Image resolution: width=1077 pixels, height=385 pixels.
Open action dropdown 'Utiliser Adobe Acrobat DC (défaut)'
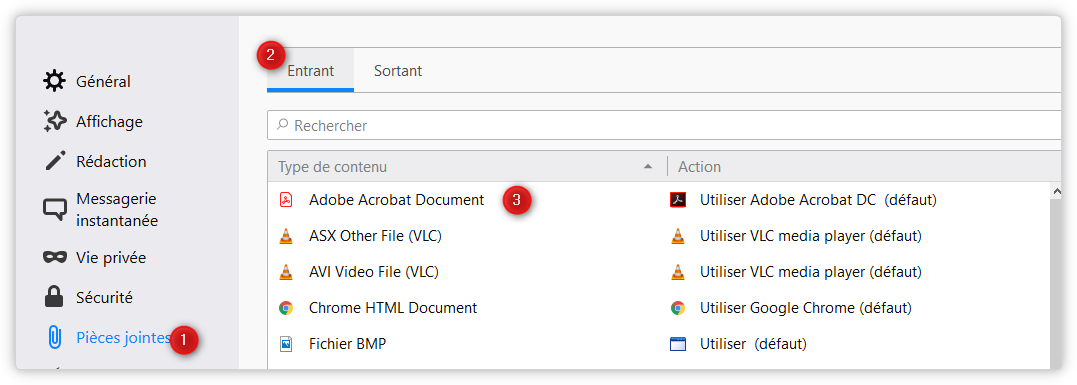click(x=818, y=200)
